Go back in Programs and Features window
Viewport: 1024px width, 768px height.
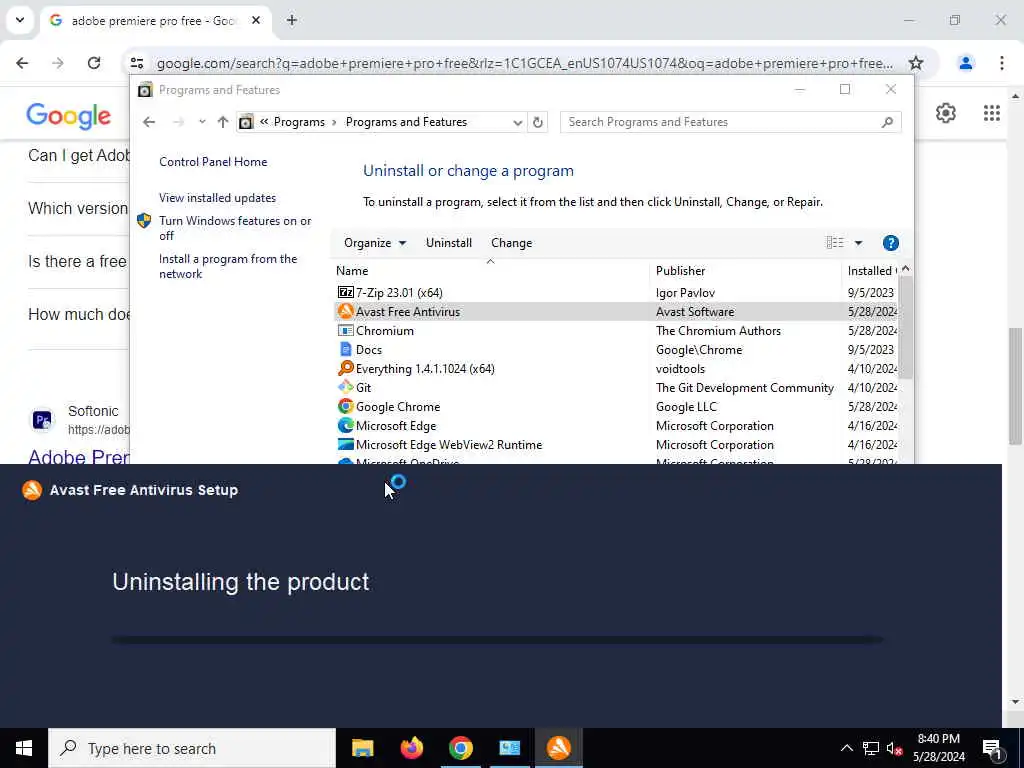point(149,122)
